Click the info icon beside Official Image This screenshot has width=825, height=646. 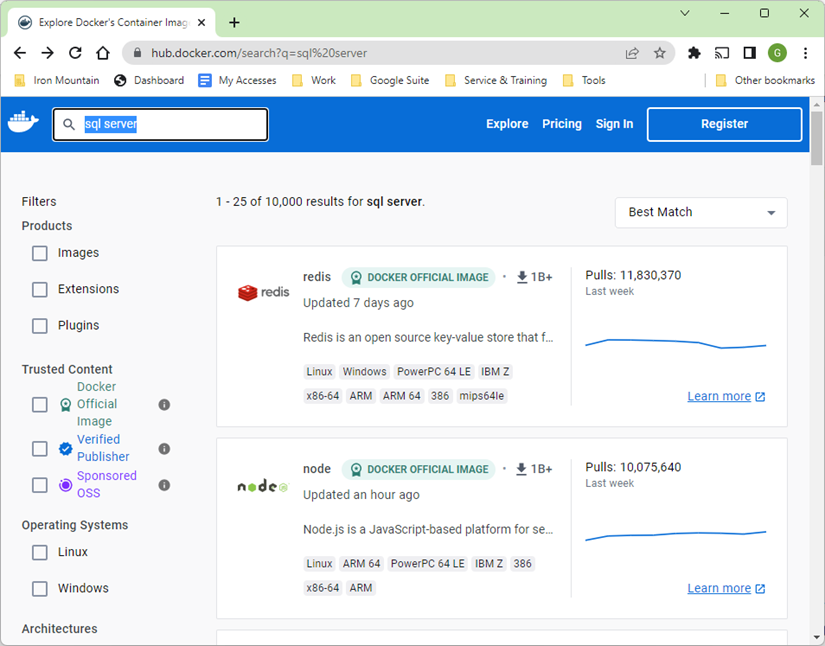[x=164, y=404]
